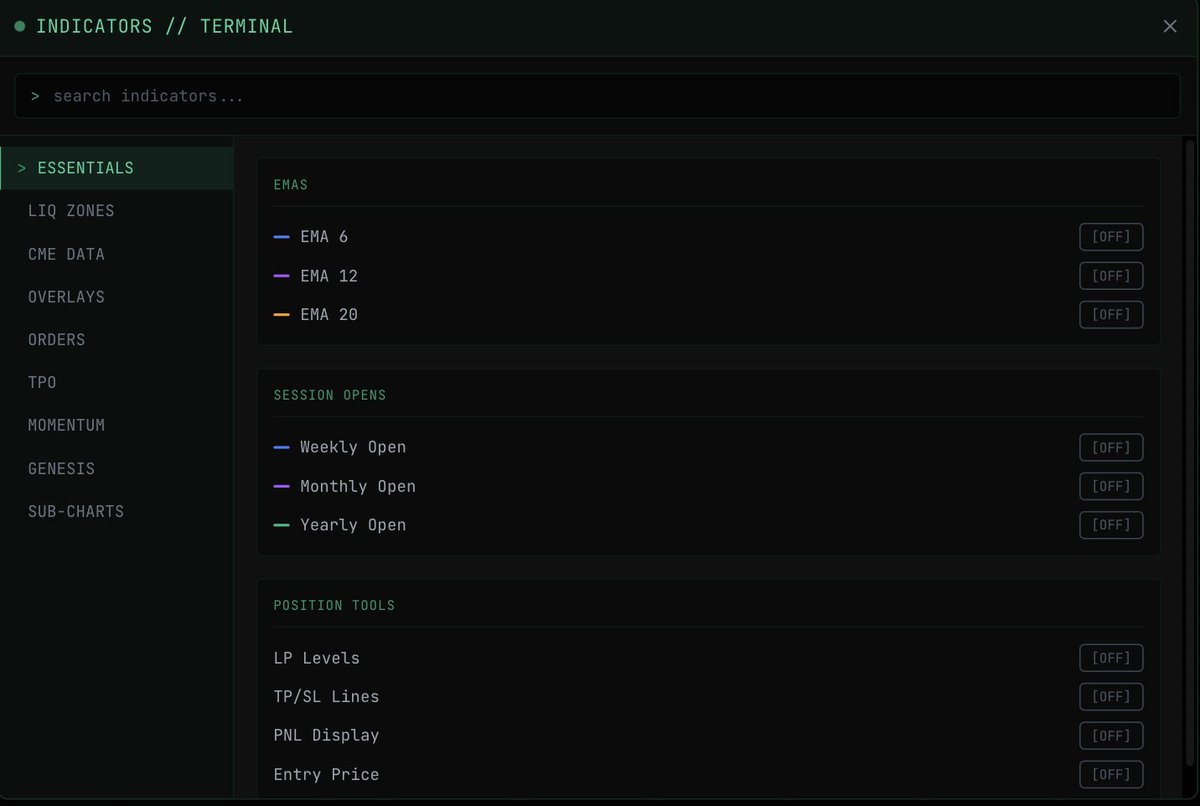This screenshot has width=1200, height=806.
Task: Turn on Entry Price toggle
Action: click(1111, 774)
